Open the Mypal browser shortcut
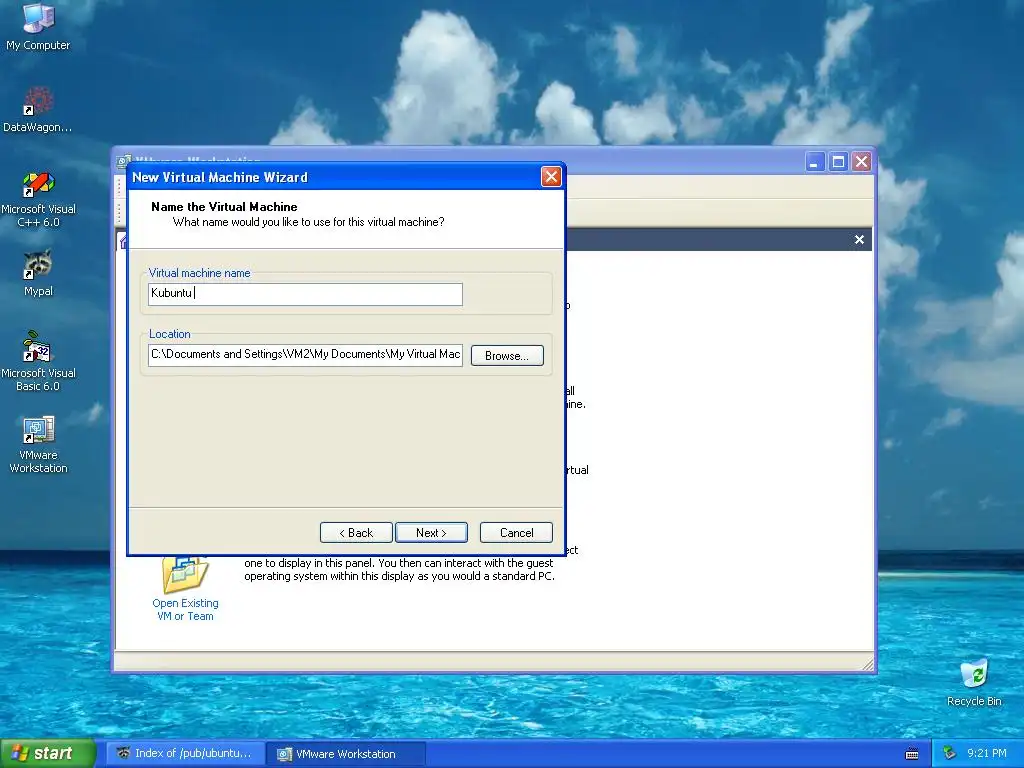 point(38,274)
